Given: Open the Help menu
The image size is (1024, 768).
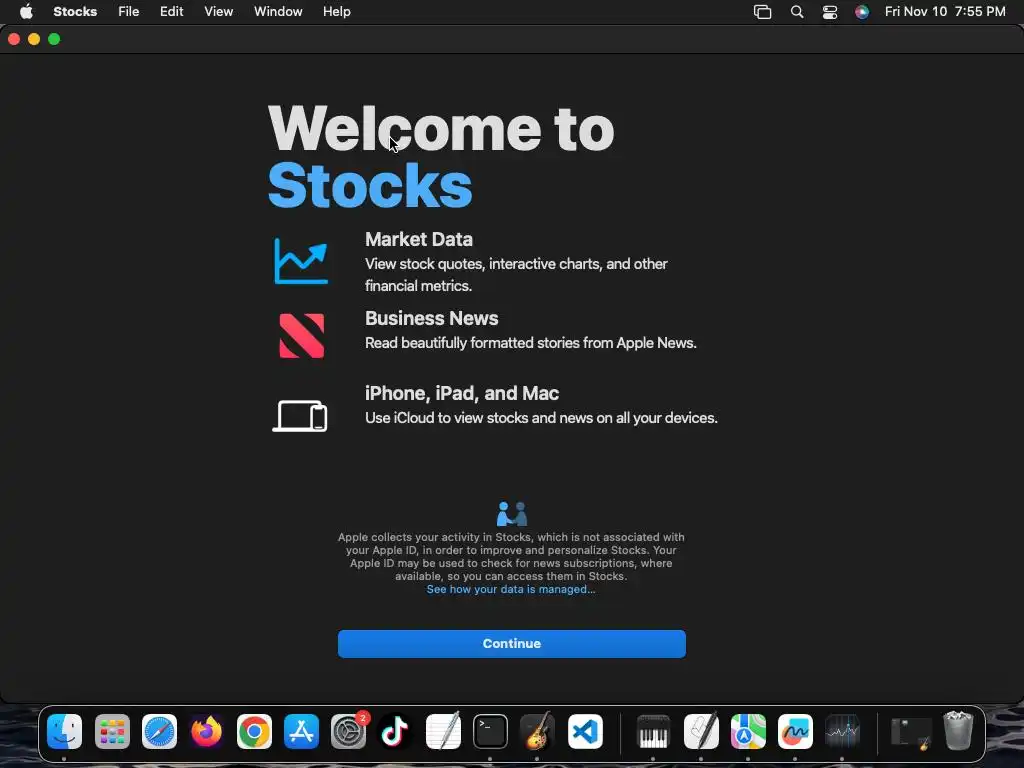Looking at the screenshot, I should 336,12.
